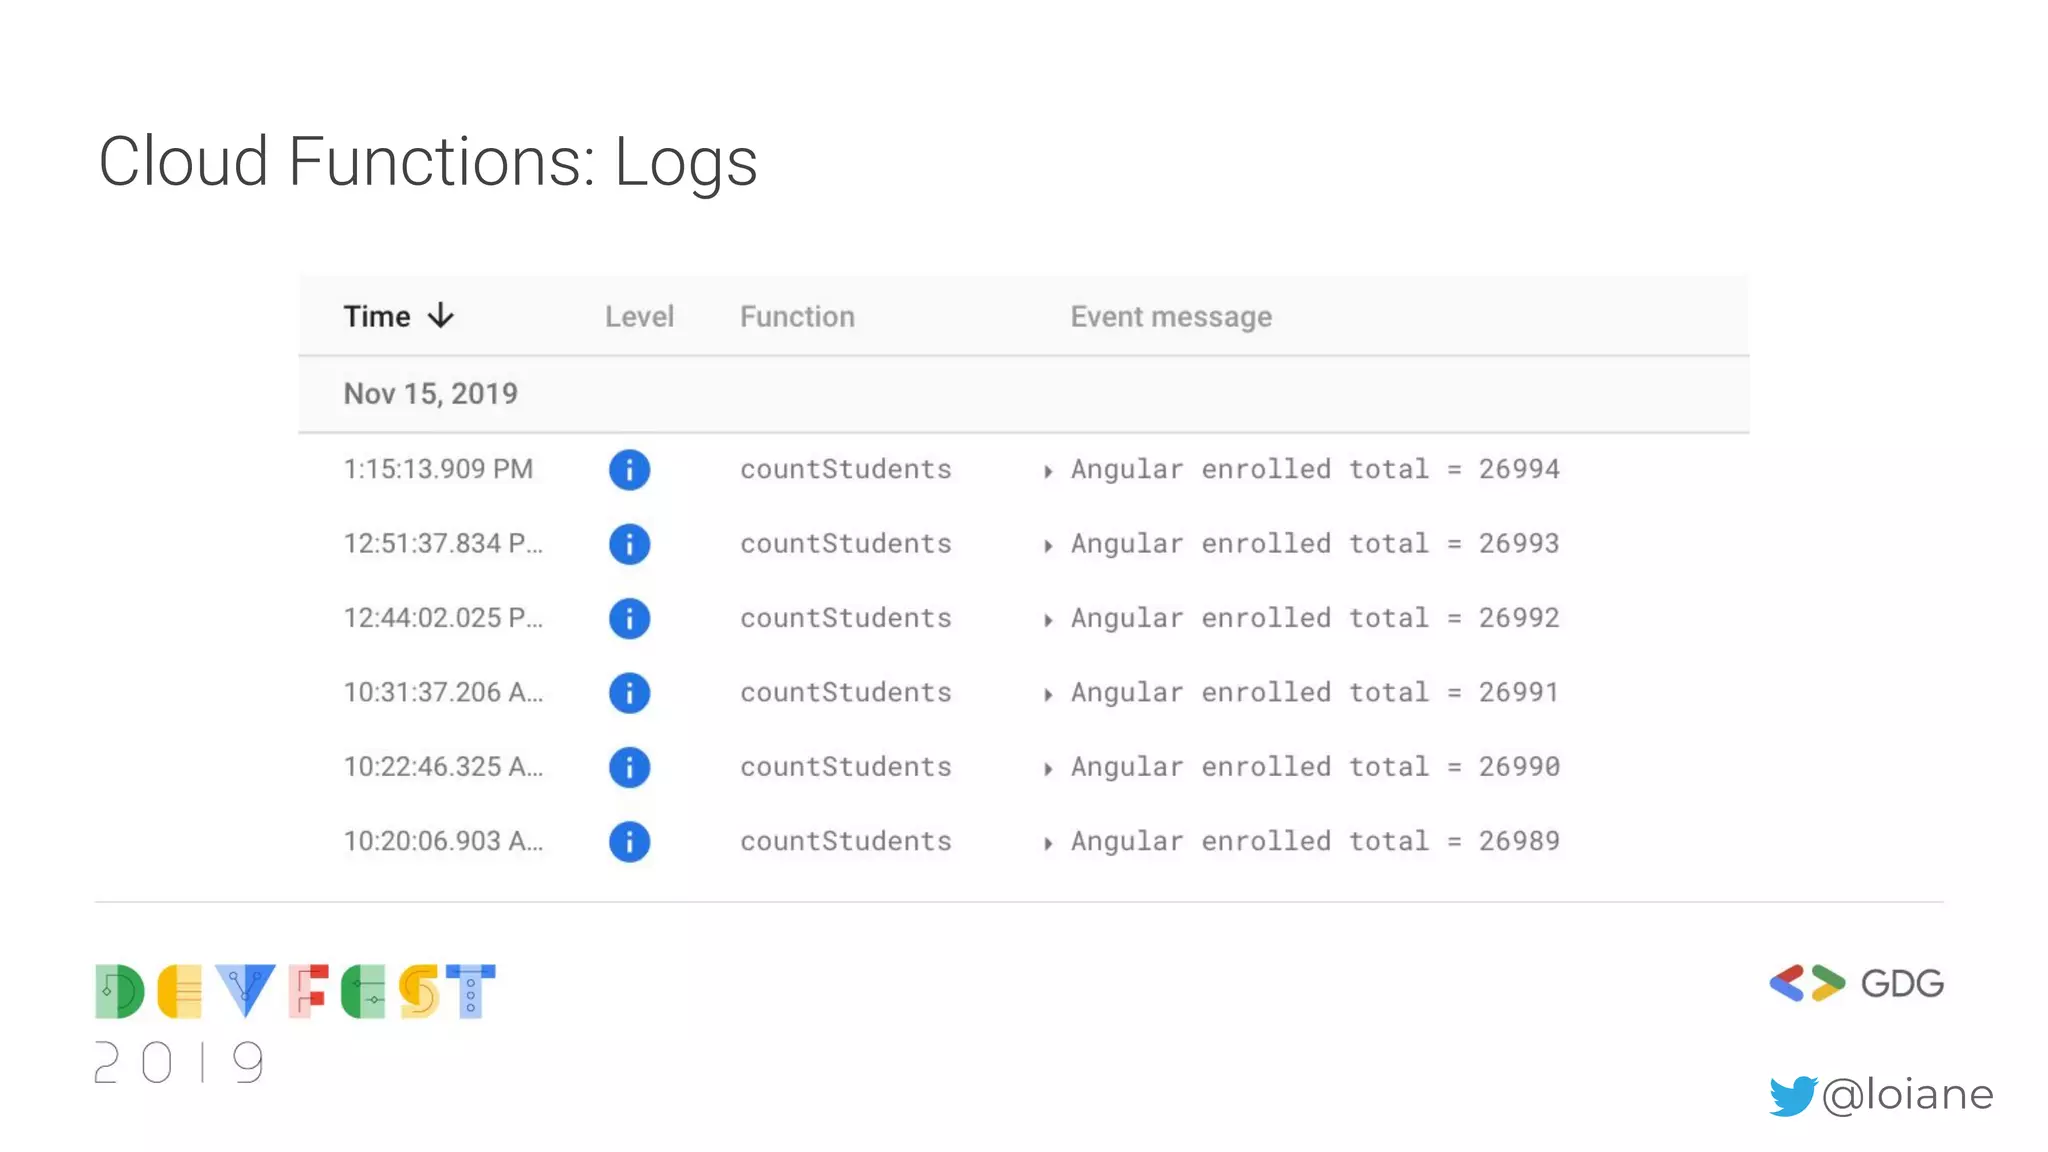This screenshot has height=1152, width=2048.
Task: Click the 'Cloud Functions: Logs' slide title
Action: (x=428, y=163)
